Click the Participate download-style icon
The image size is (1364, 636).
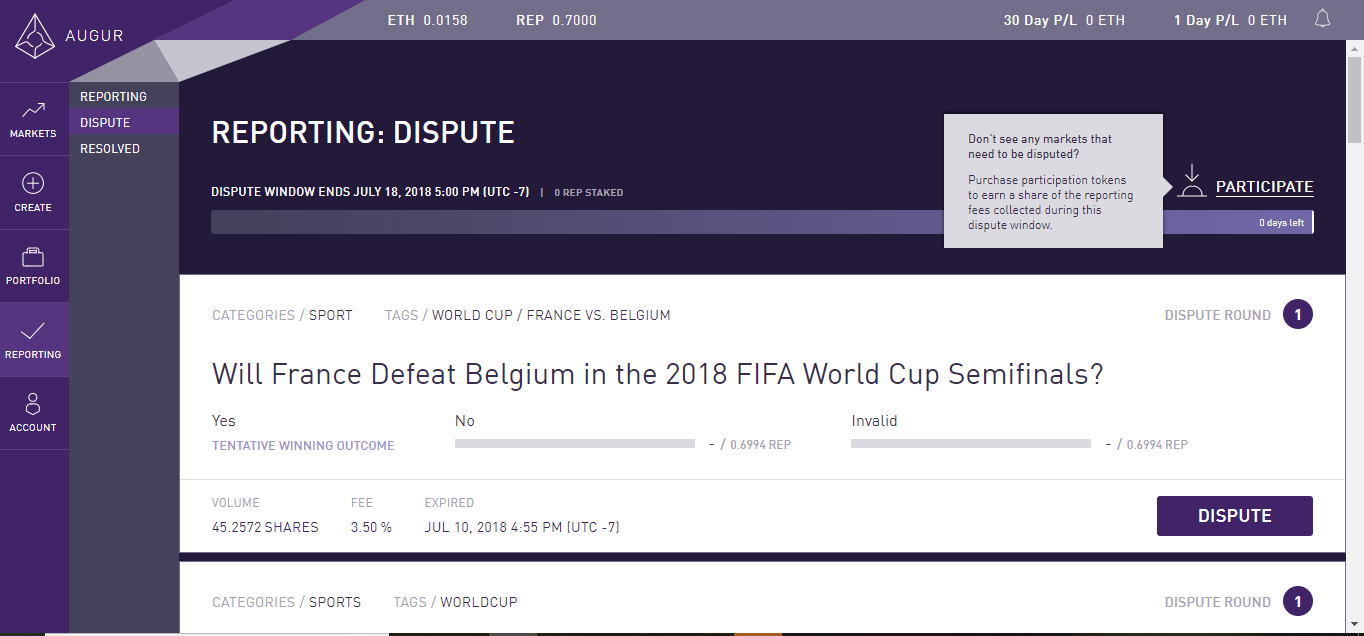1191,181
